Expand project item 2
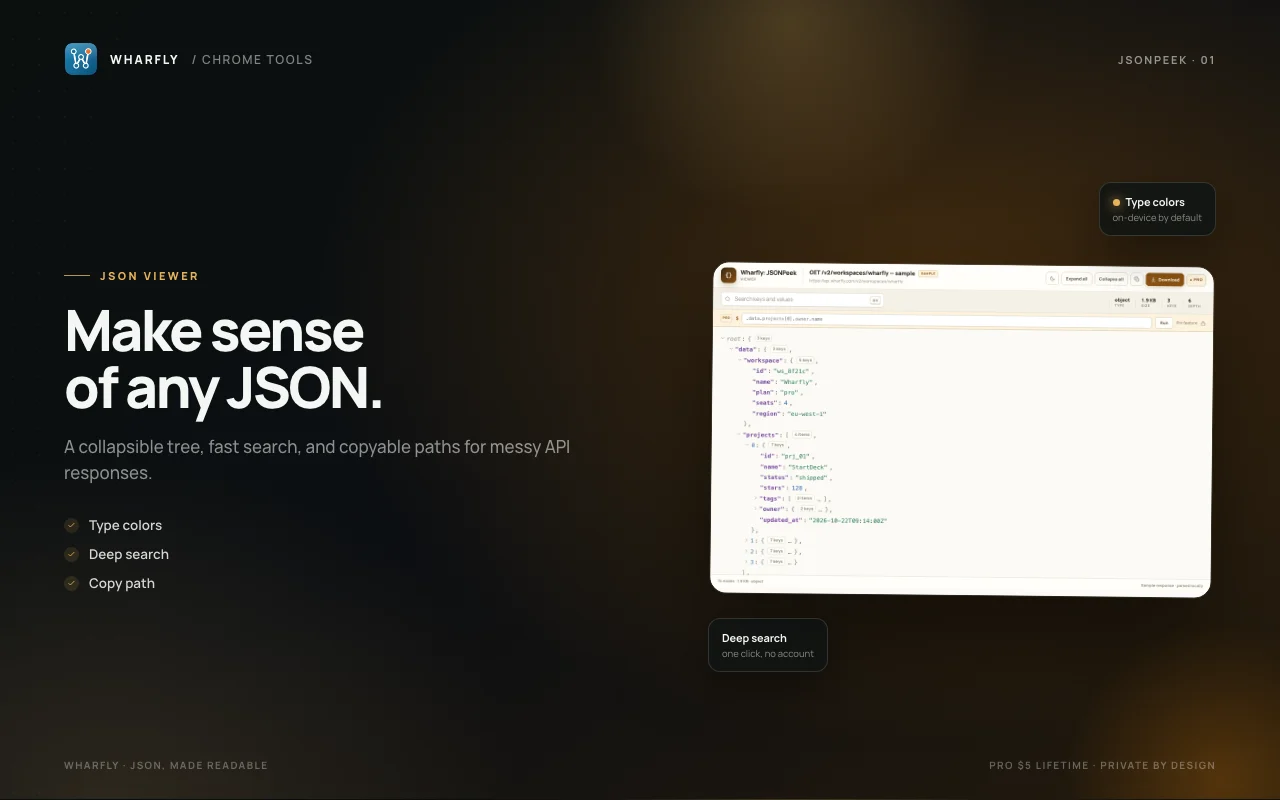 746,551
